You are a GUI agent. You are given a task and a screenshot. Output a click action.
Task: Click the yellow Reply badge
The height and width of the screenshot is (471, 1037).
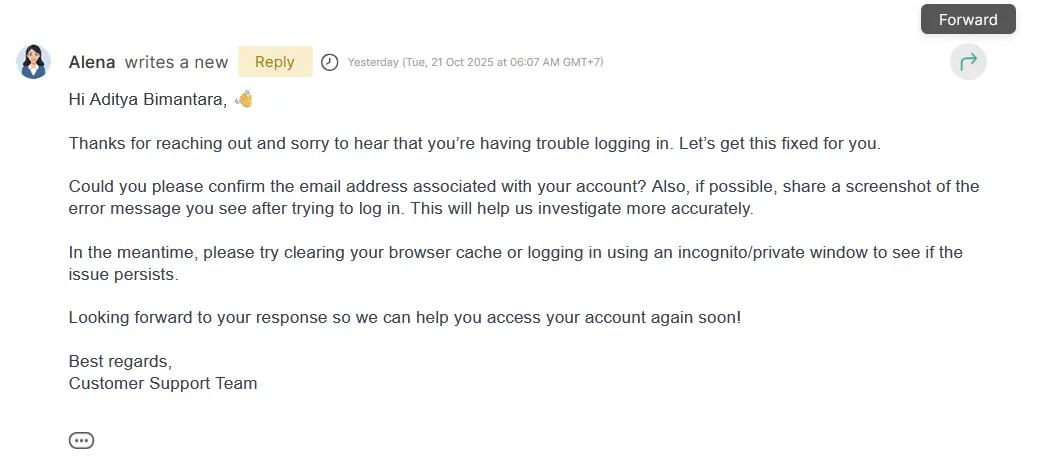pyautogui.click(x=275, y=62)
